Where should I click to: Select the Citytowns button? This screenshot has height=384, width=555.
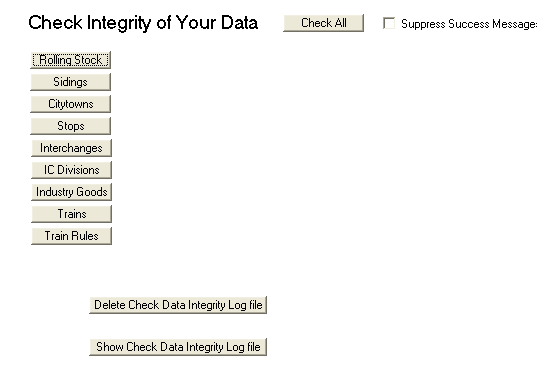[70, 104]
